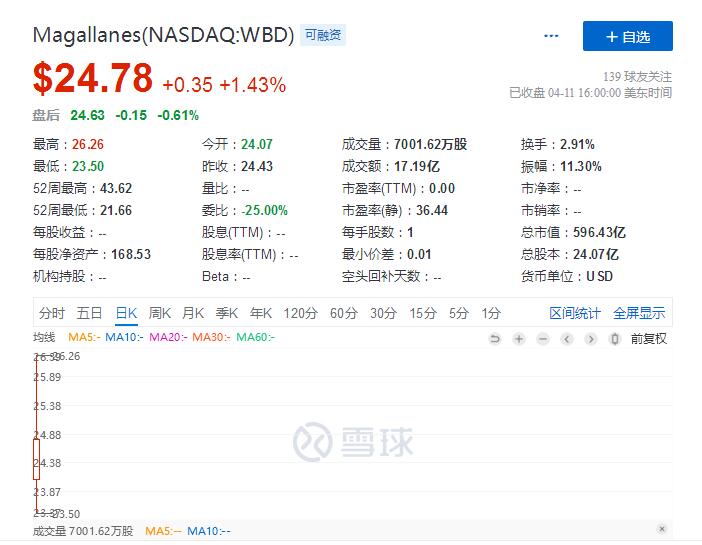Select the 月K chart tab
This screenshot has width=702, height=545.
click(193, 313)
